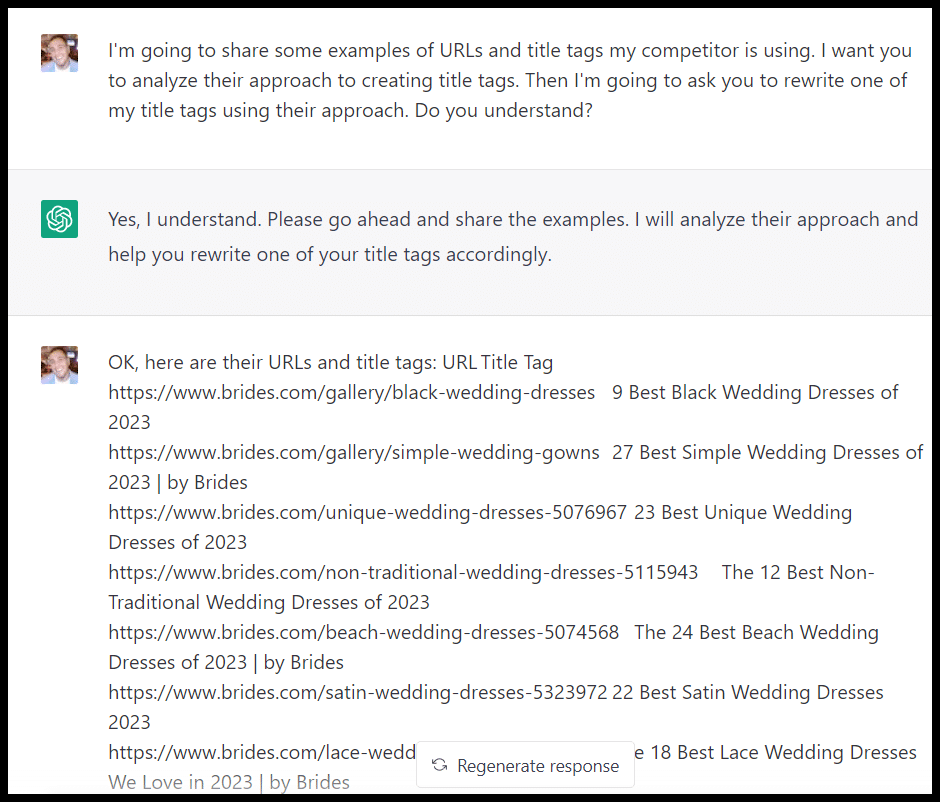Visit the beach-wedding-dresses-5074568 URL
This screenshot has width=940, height=802.
363,632
